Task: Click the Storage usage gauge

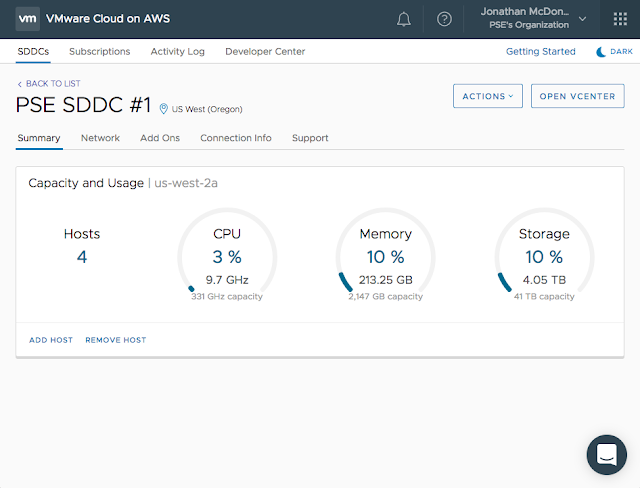Action: click(x=544, y=257)
